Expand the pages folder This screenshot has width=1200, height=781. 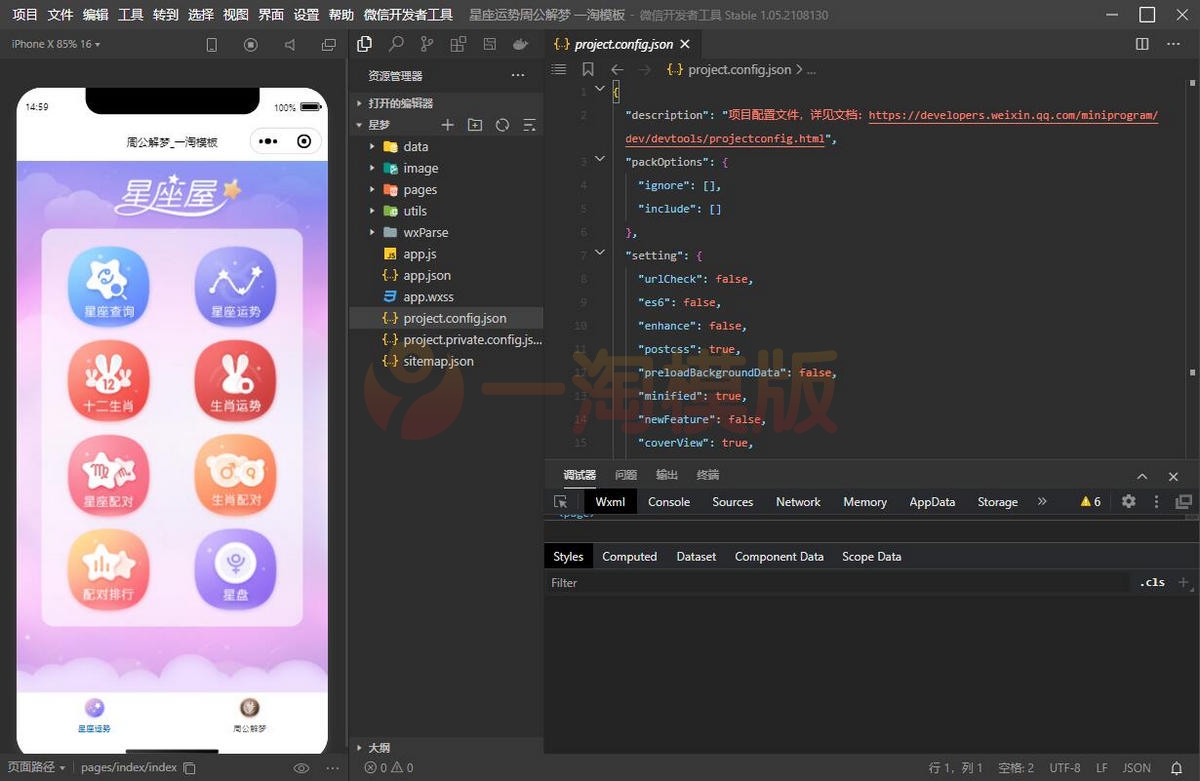(x=420, y=190)
